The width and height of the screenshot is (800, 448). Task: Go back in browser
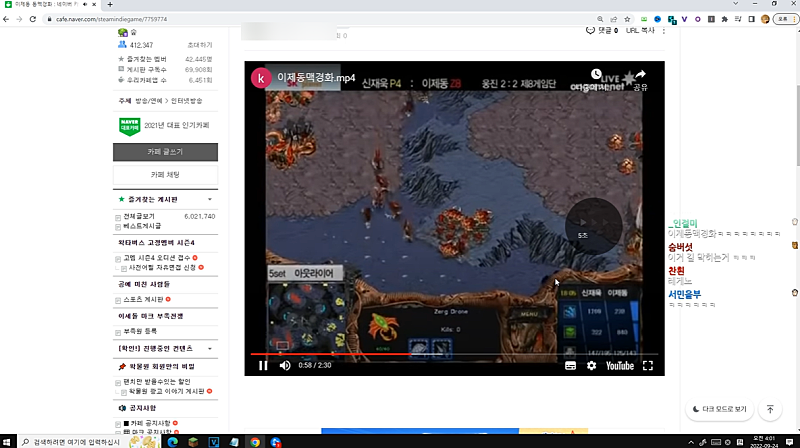6,19
